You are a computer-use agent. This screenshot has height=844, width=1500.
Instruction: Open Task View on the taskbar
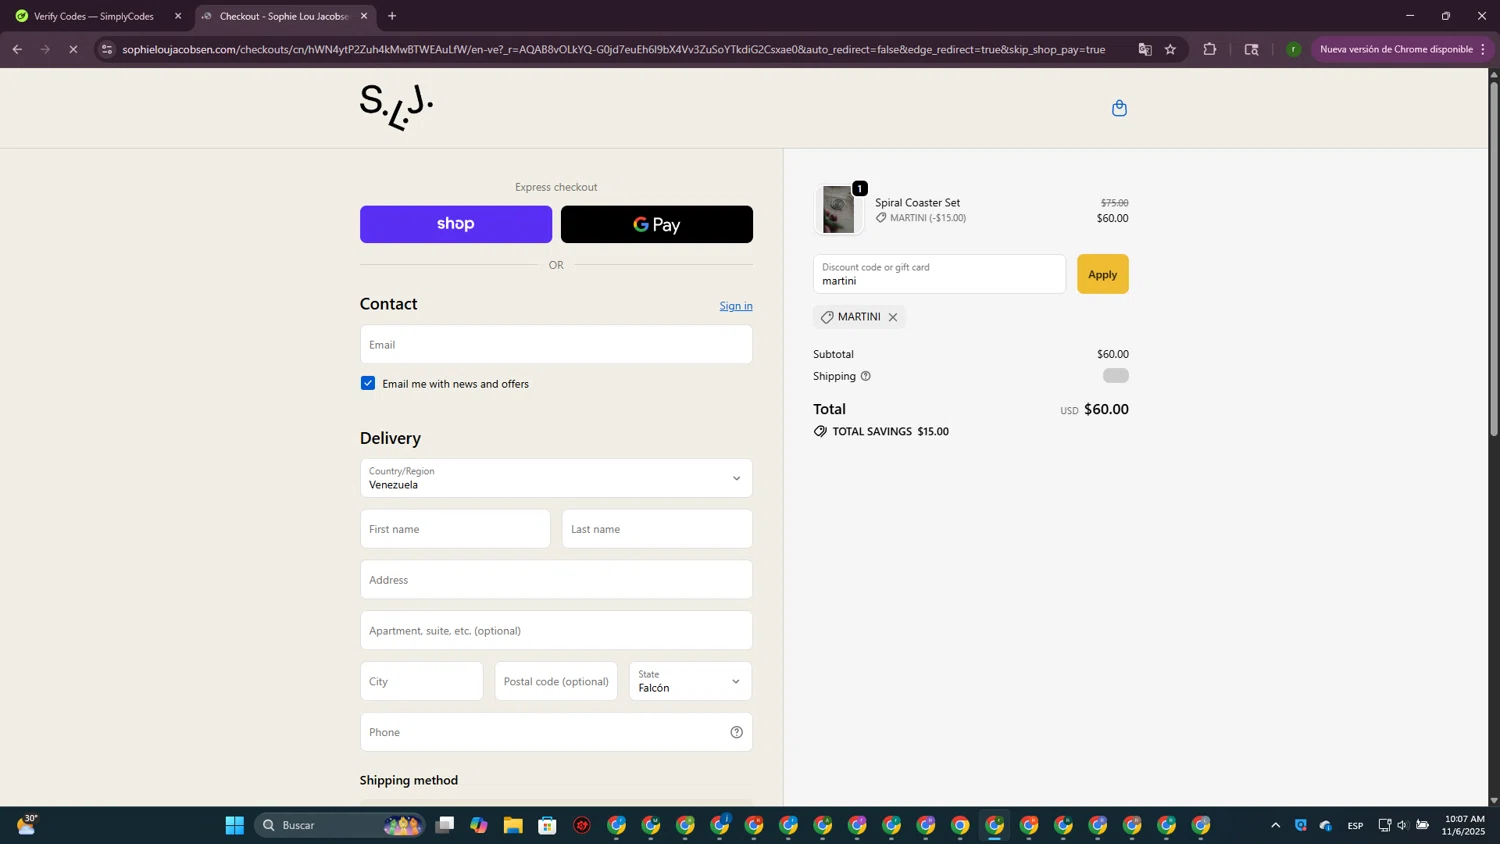(445, 825)
